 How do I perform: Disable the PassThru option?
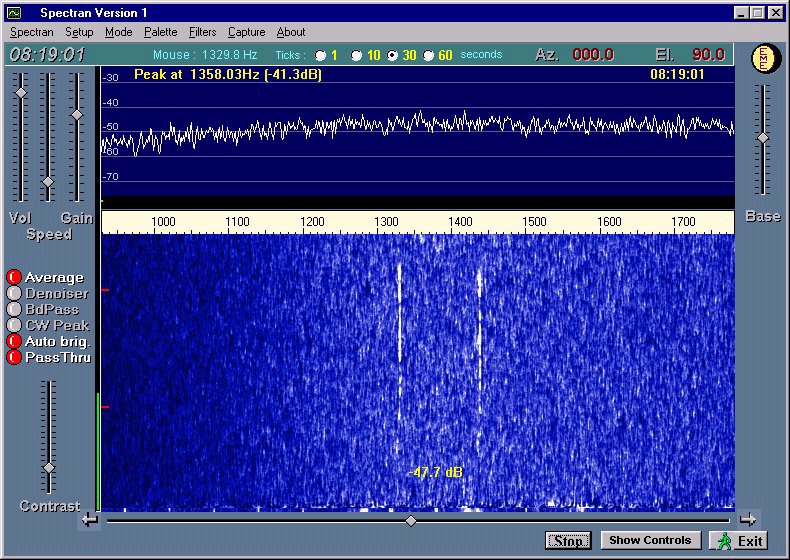pyautogui.click(x=14, y=357)
